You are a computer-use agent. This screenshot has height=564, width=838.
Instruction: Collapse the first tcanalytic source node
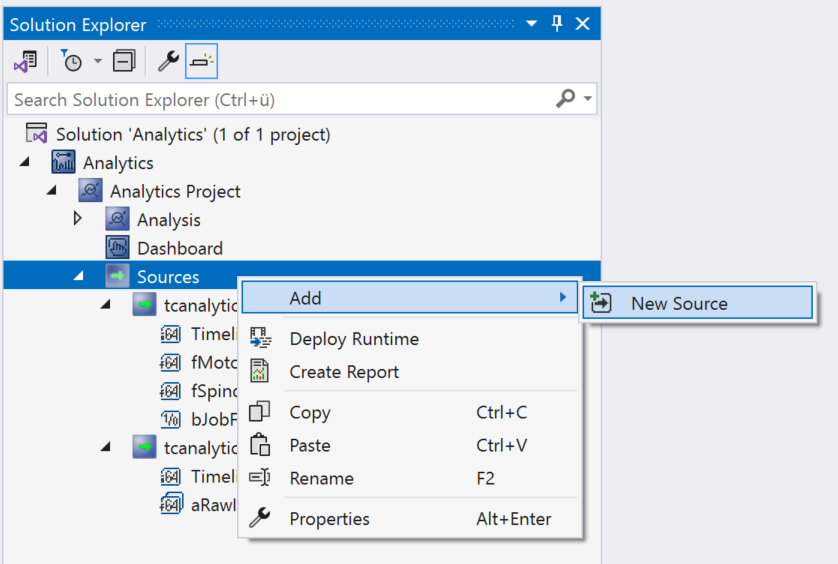point(105,304)
